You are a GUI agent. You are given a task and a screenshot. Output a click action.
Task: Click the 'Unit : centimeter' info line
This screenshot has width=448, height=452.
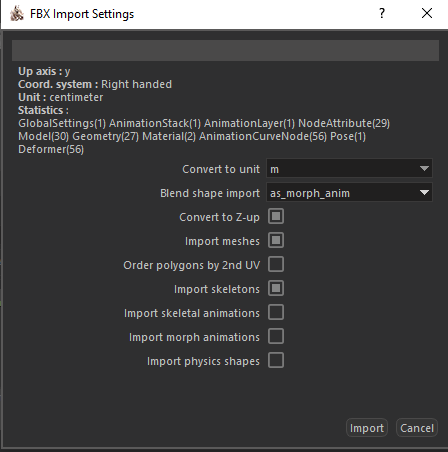coord(60,97)
